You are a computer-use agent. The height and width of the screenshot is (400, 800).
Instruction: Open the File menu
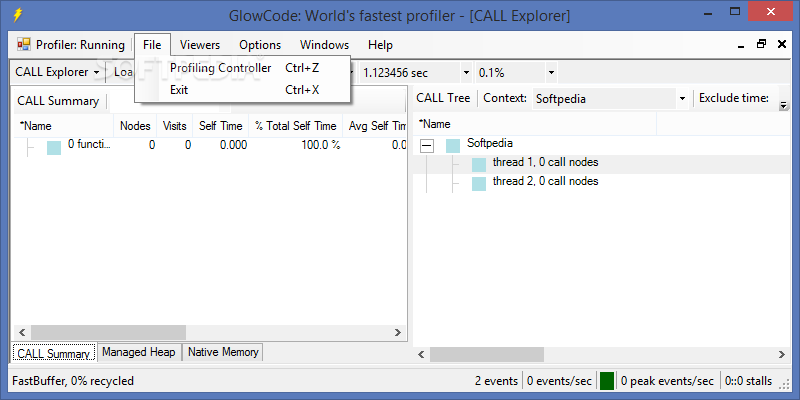152,45
